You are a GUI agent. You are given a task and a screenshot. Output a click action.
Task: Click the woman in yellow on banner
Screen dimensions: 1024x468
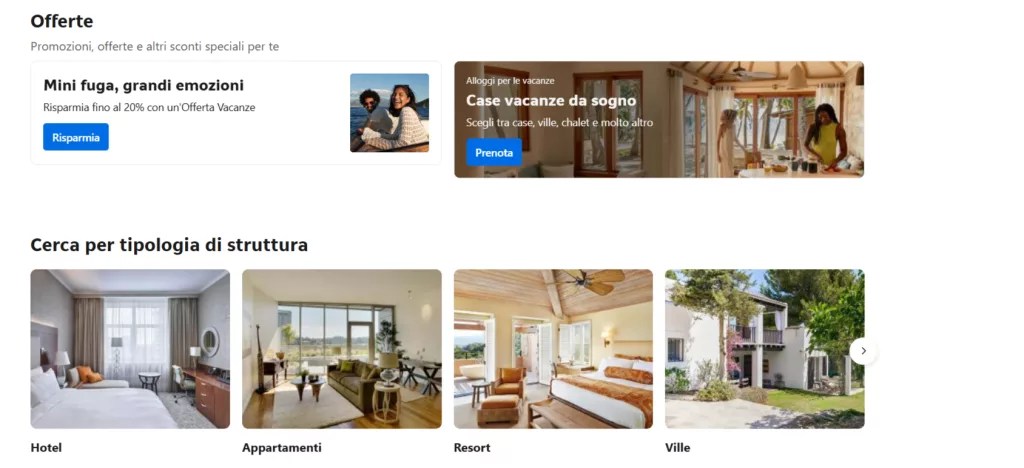[x=824, y=137]
